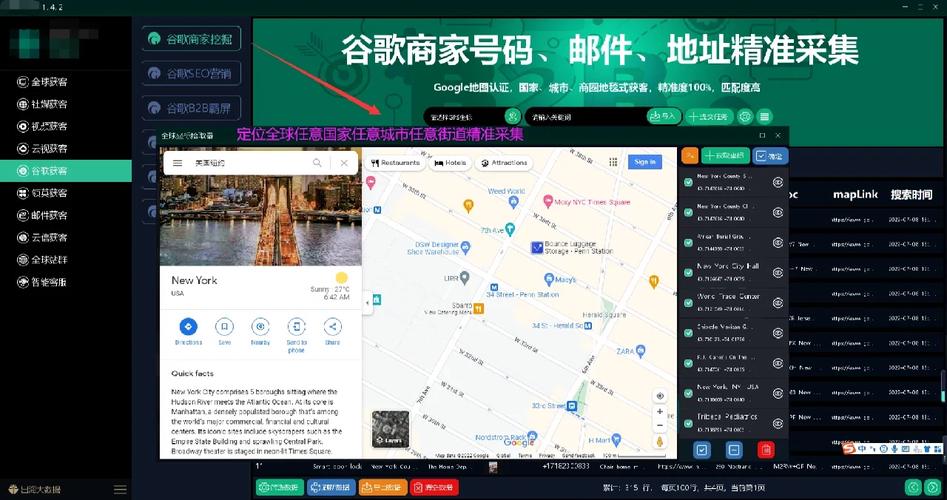This screenshot has width=947, height=500.
Task: Click the Layers satellite thumbnail
Action: pyautogui.click(x=390, y=429)
